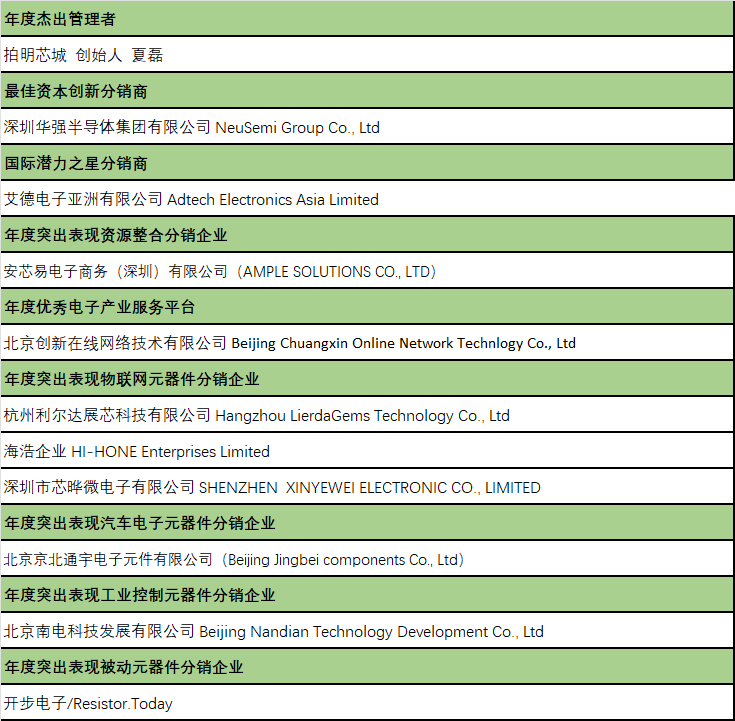Click the Adtech Electronics Asia Limited row

[367, 199]
